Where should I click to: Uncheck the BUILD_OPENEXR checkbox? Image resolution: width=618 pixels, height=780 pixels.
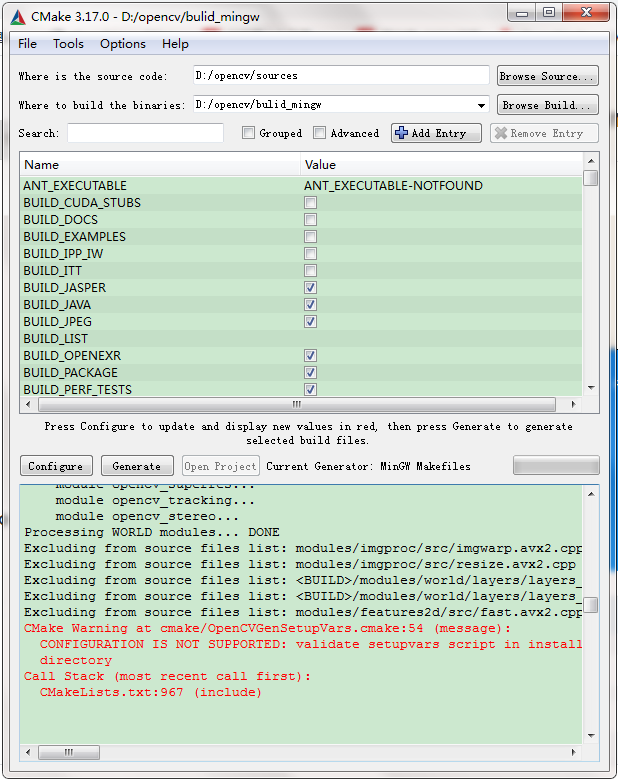click(310, 356)
